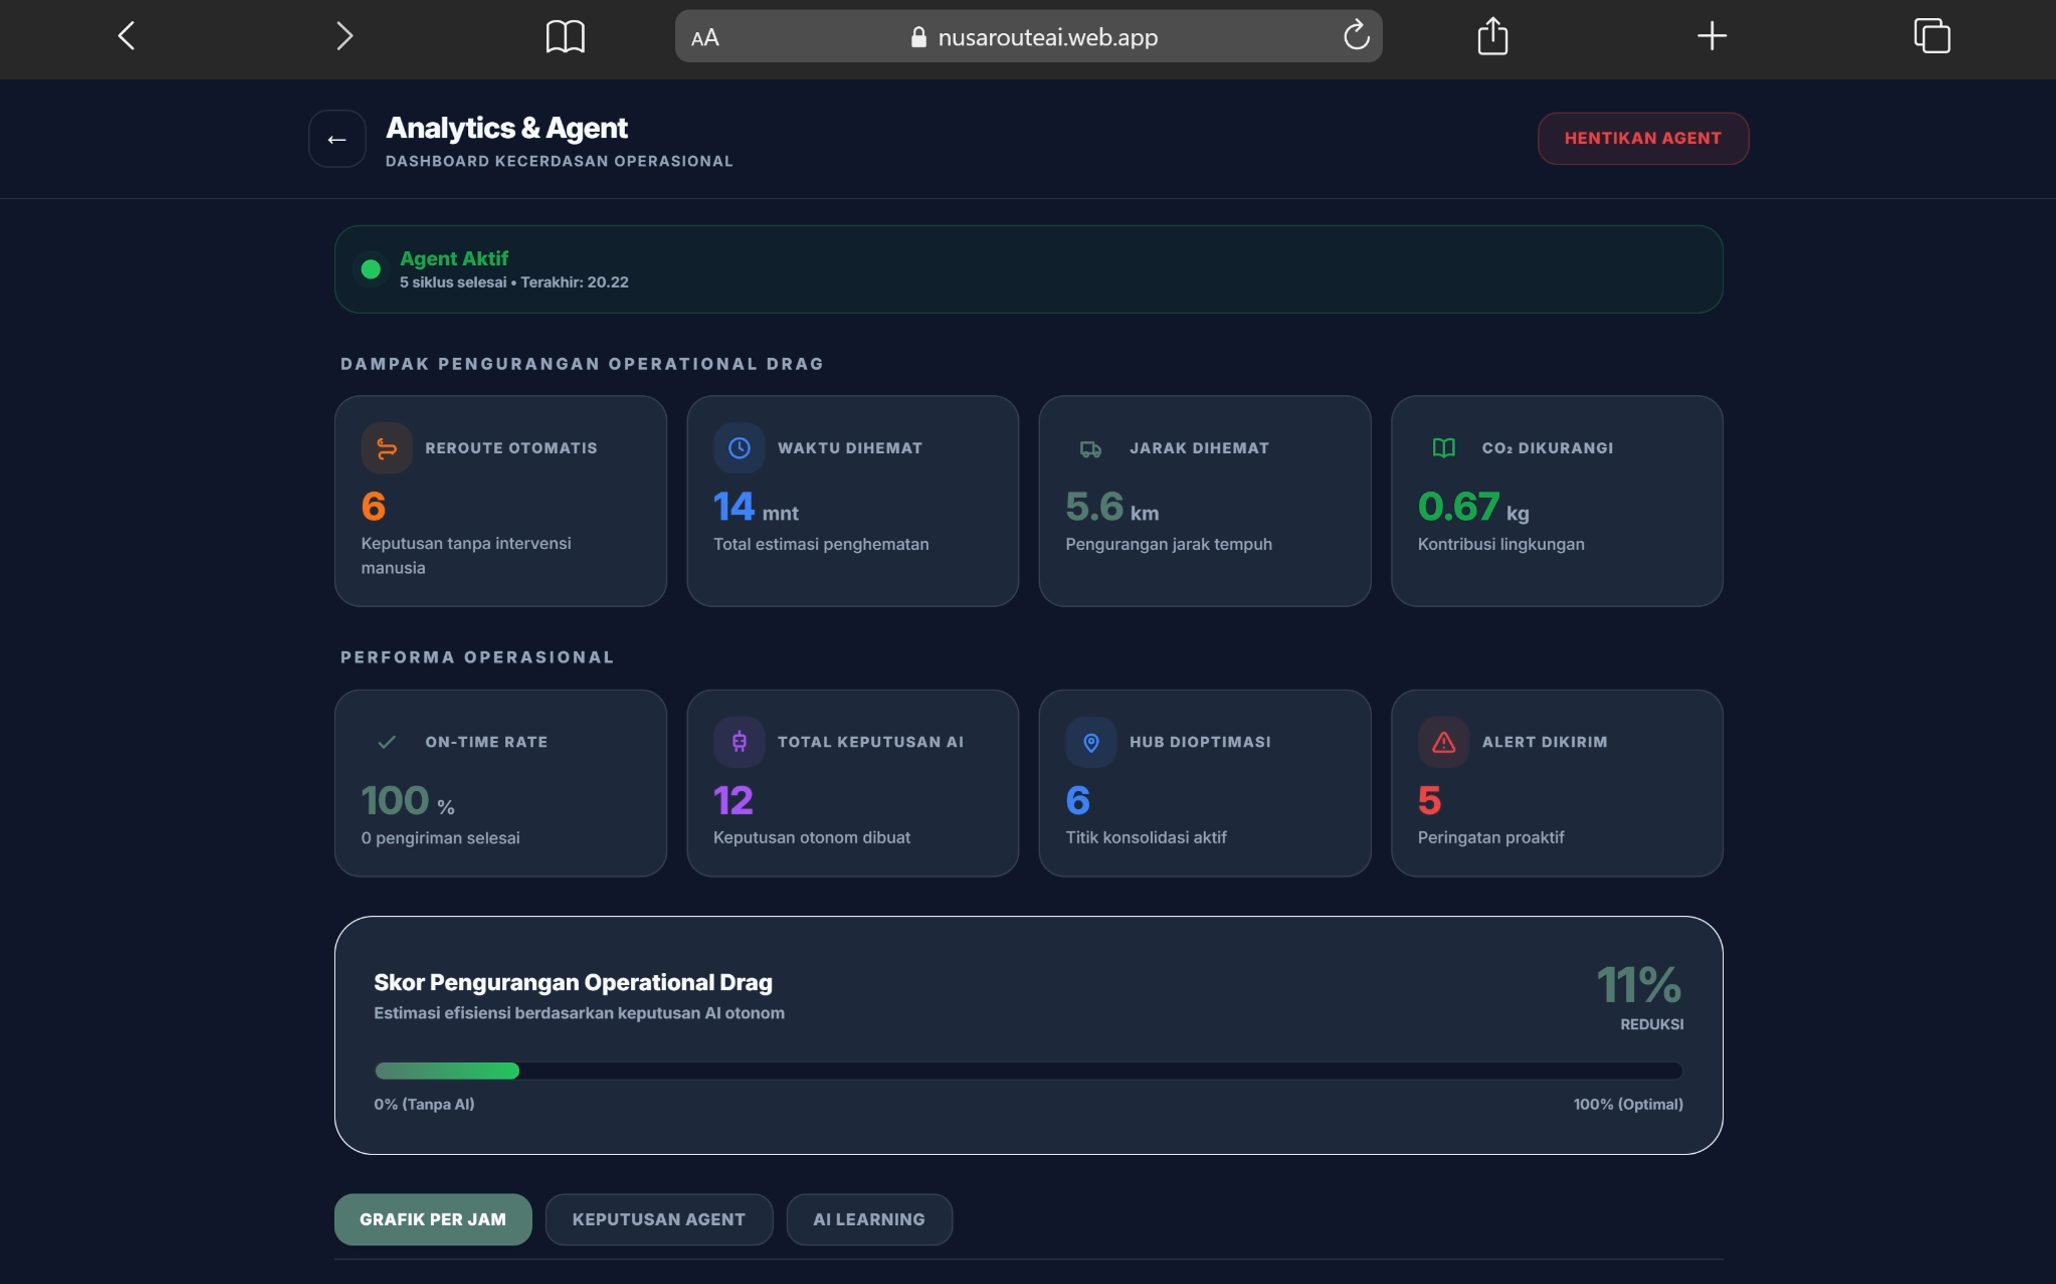Click the '100% (Optimal)' label
Screen dimensions: 2056x1284
(x=1628, y=1105)
